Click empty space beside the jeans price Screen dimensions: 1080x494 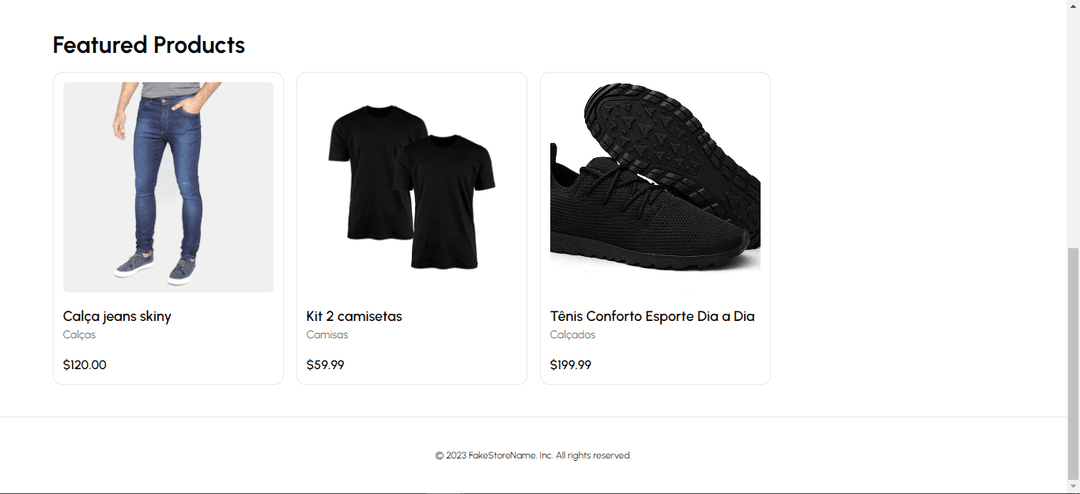tap(193, 365)
